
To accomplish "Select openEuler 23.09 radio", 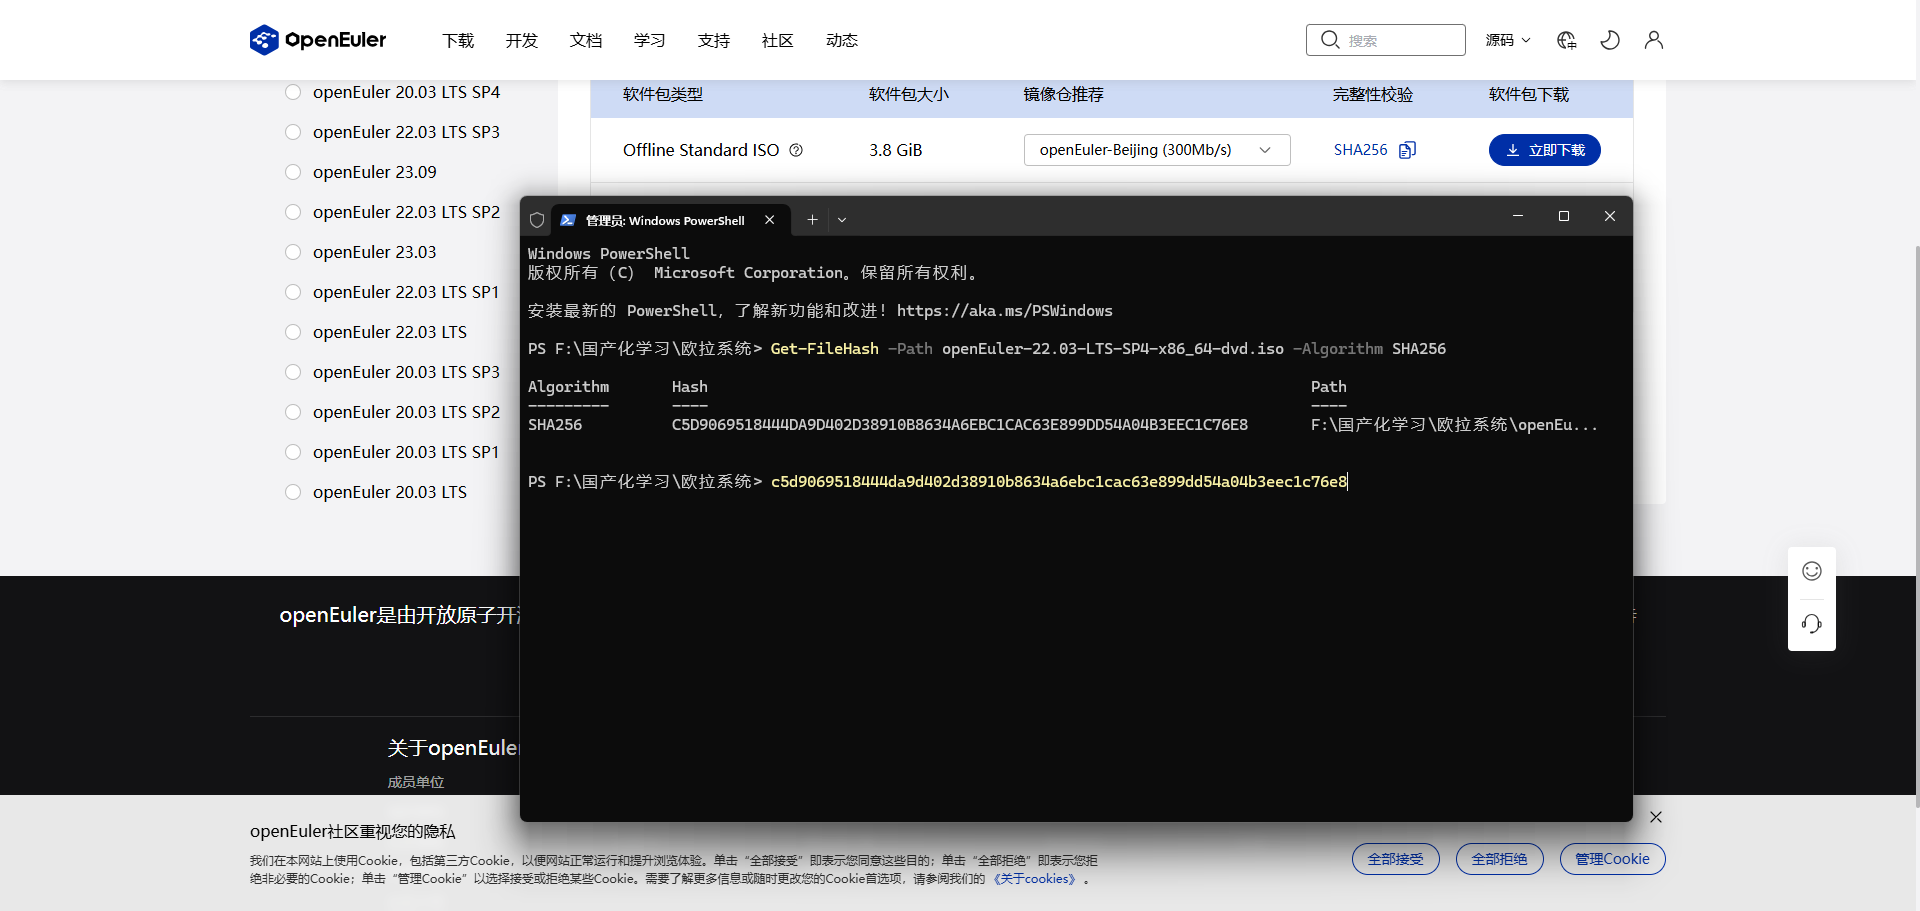I will [x=293, y=172].
